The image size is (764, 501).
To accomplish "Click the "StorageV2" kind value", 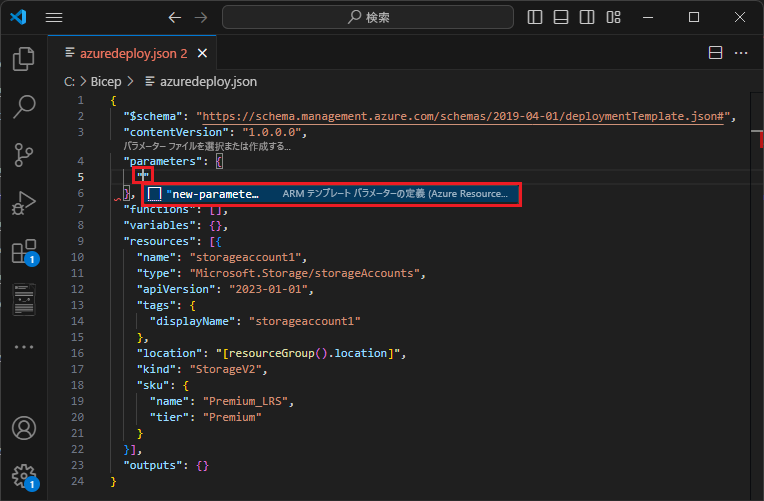I will pyautogui.click(x=226, y=369).
